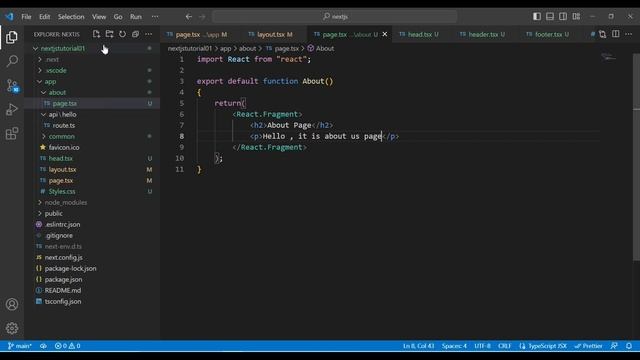640x360 pixels.
Task: Switch to the layout.tsx tab
Action: click(271, 34)
